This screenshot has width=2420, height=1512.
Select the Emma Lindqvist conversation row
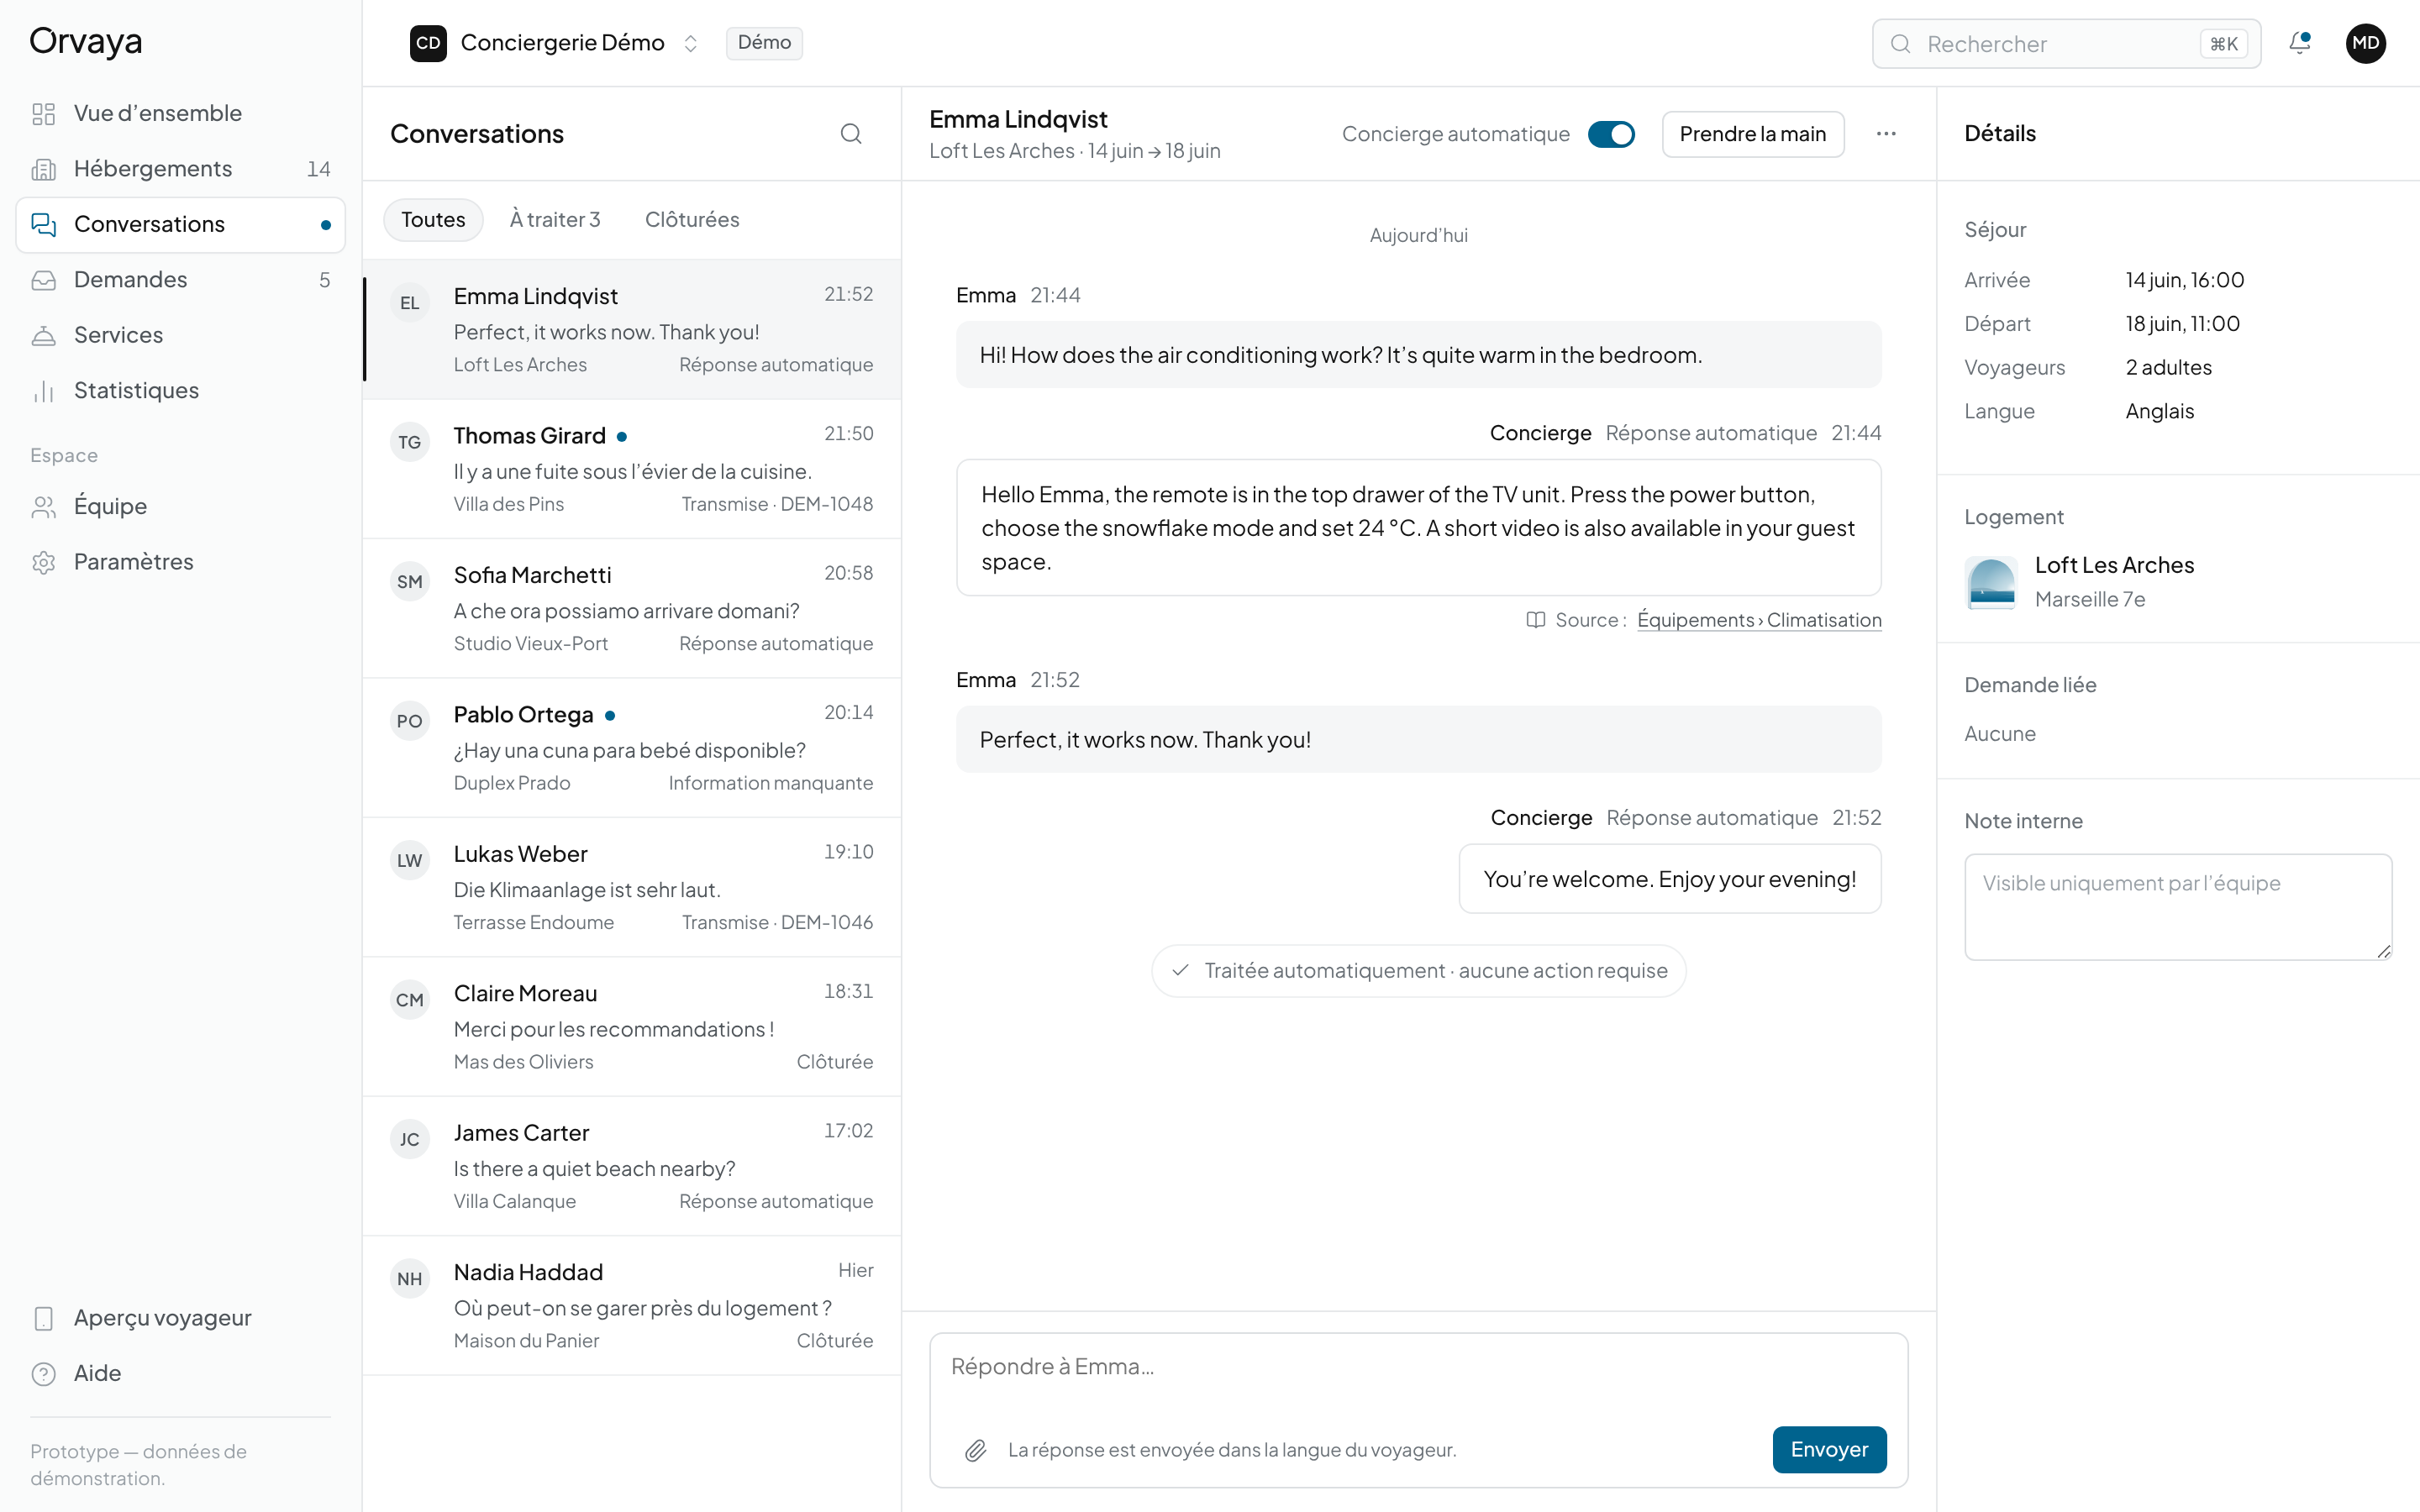pyautogui.click(x=632, y=330)
